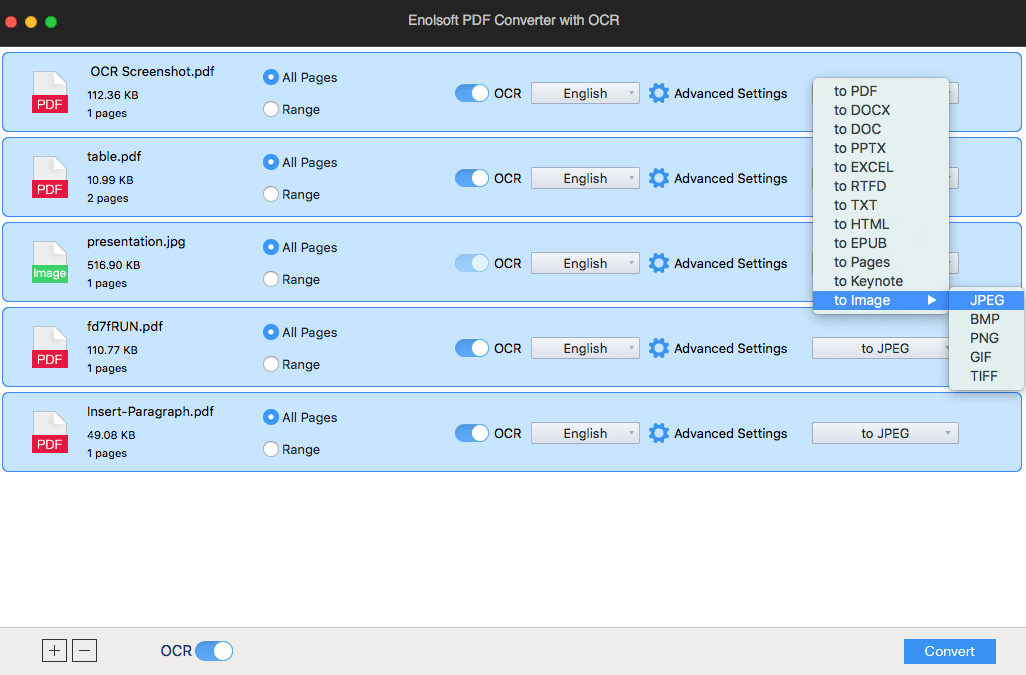Open English language dropdown for table.pdf
Viewport: 1026px width, 675px height.
[x=585, y=178]
